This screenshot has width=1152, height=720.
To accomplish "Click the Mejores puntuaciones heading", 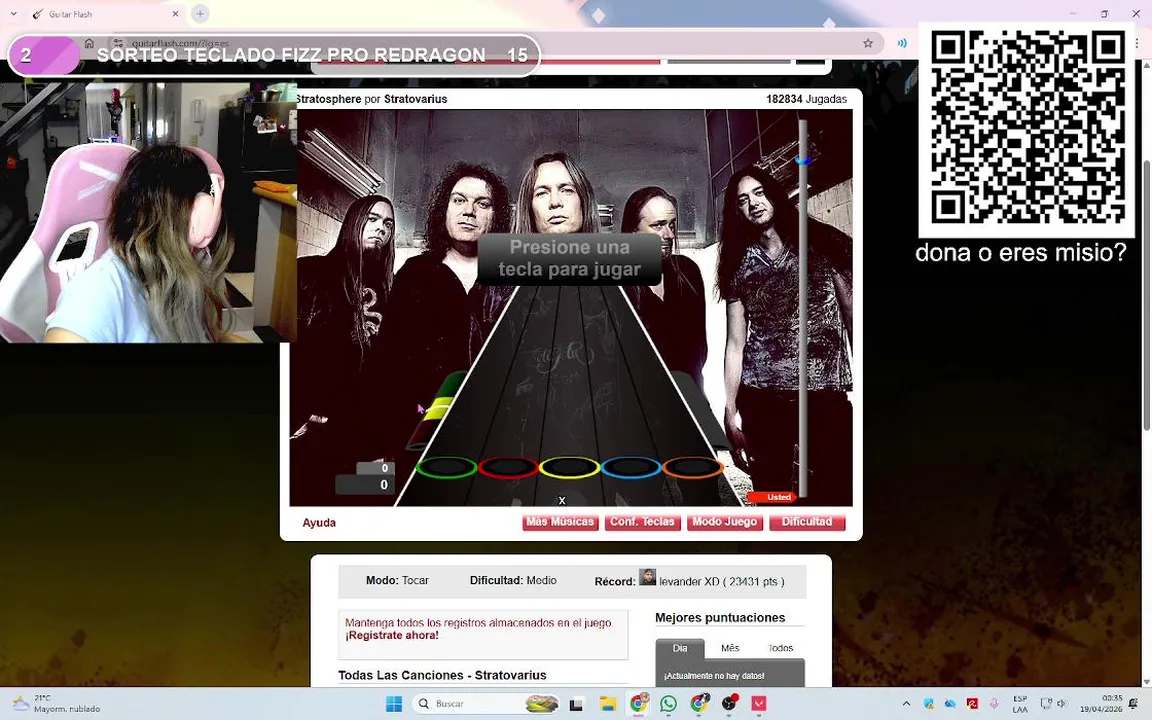I will coord(720,618).
